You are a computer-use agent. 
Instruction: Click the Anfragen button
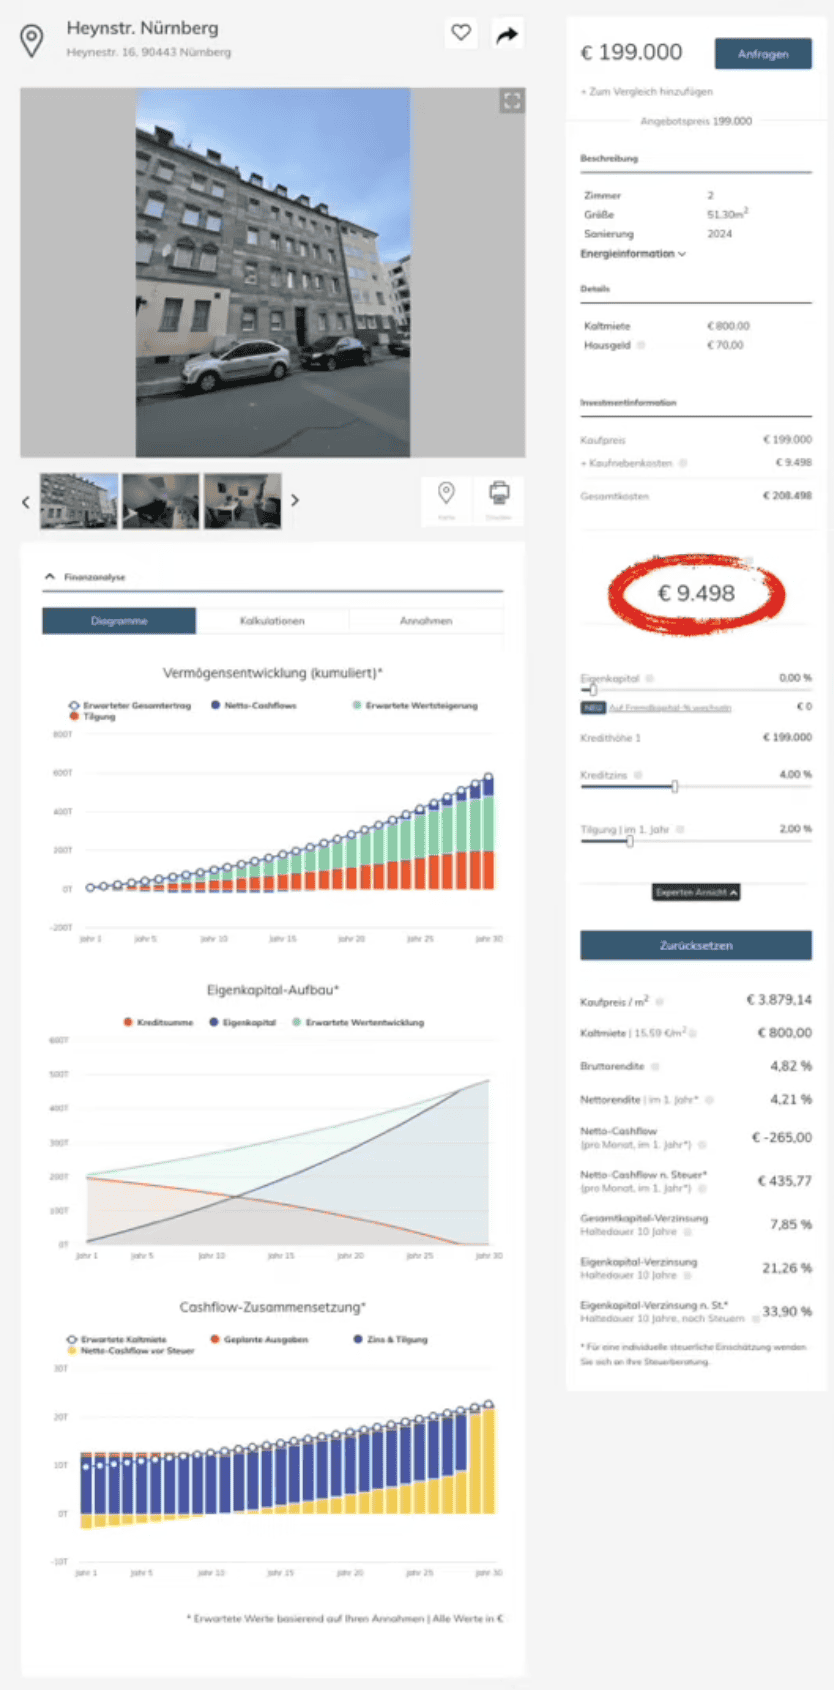tap(763, 54)
